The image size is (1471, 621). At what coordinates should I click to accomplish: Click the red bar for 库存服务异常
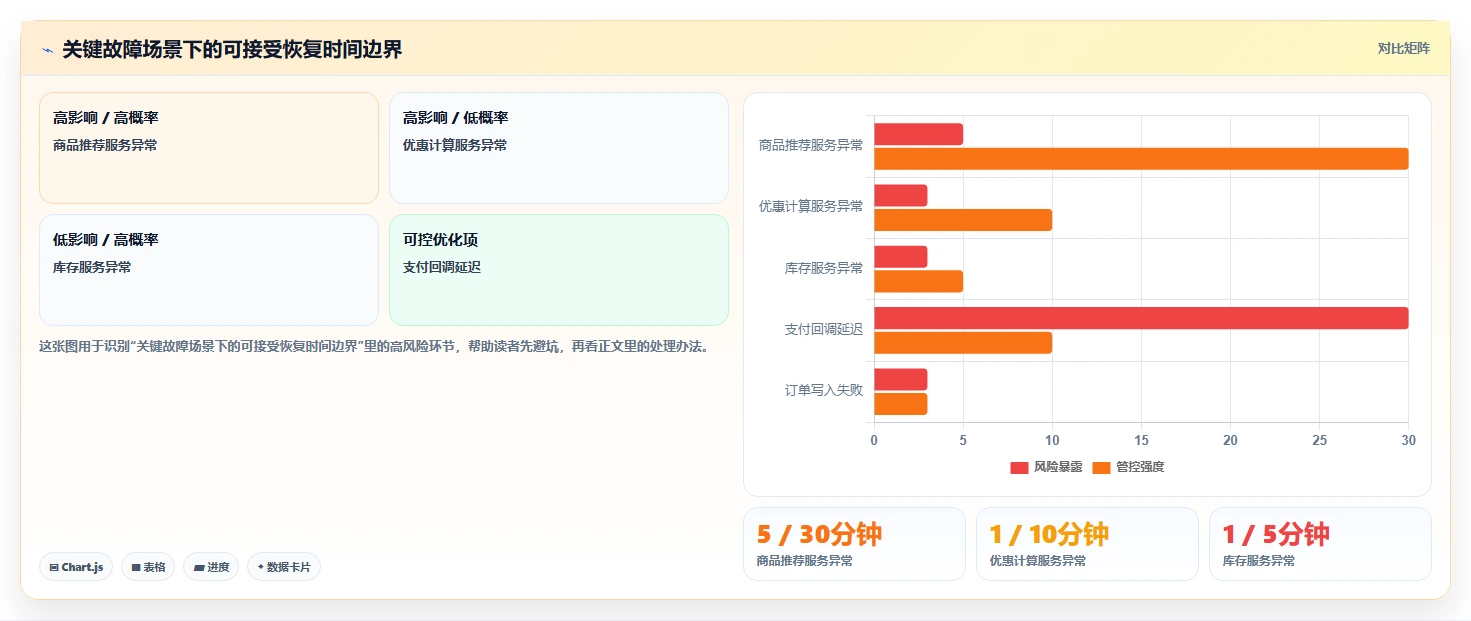[900, 257]
